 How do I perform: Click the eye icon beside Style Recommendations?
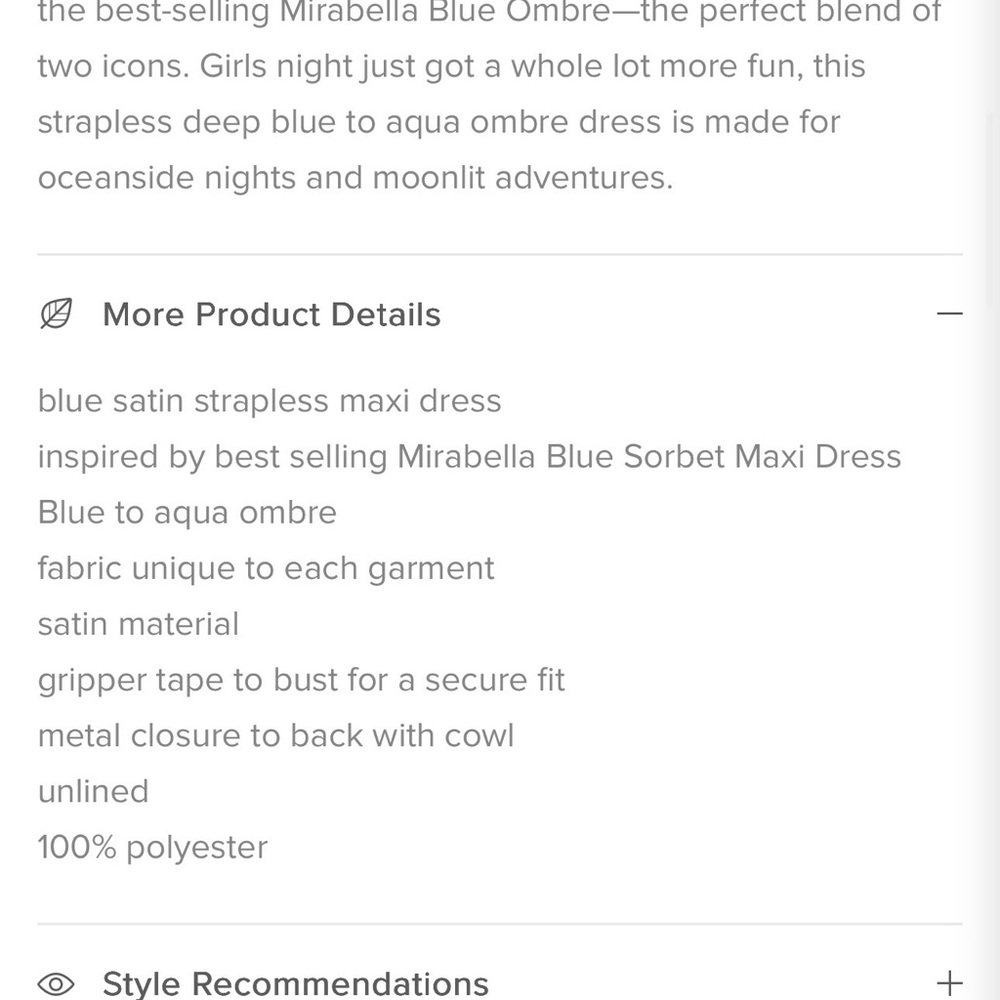(x=56, y=984)
